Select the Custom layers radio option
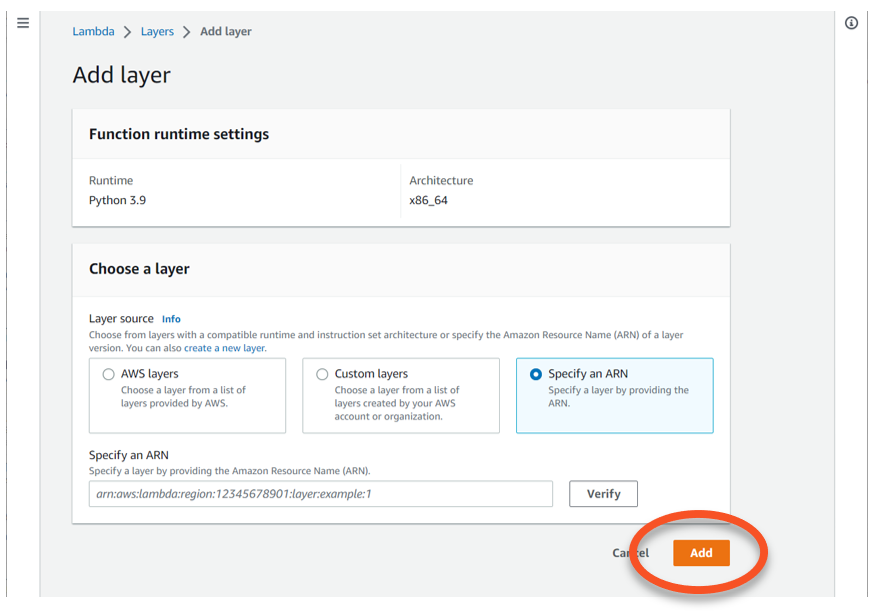The image size is (874, 612). (x=322, y=374)
